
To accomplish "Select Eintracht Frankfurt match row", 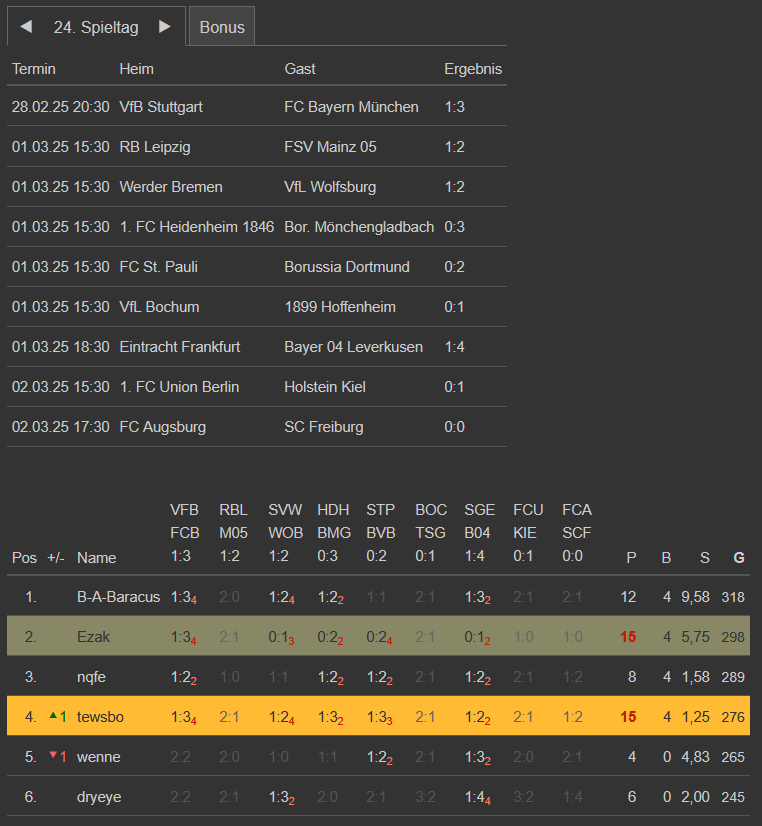I will coord(179,347).
